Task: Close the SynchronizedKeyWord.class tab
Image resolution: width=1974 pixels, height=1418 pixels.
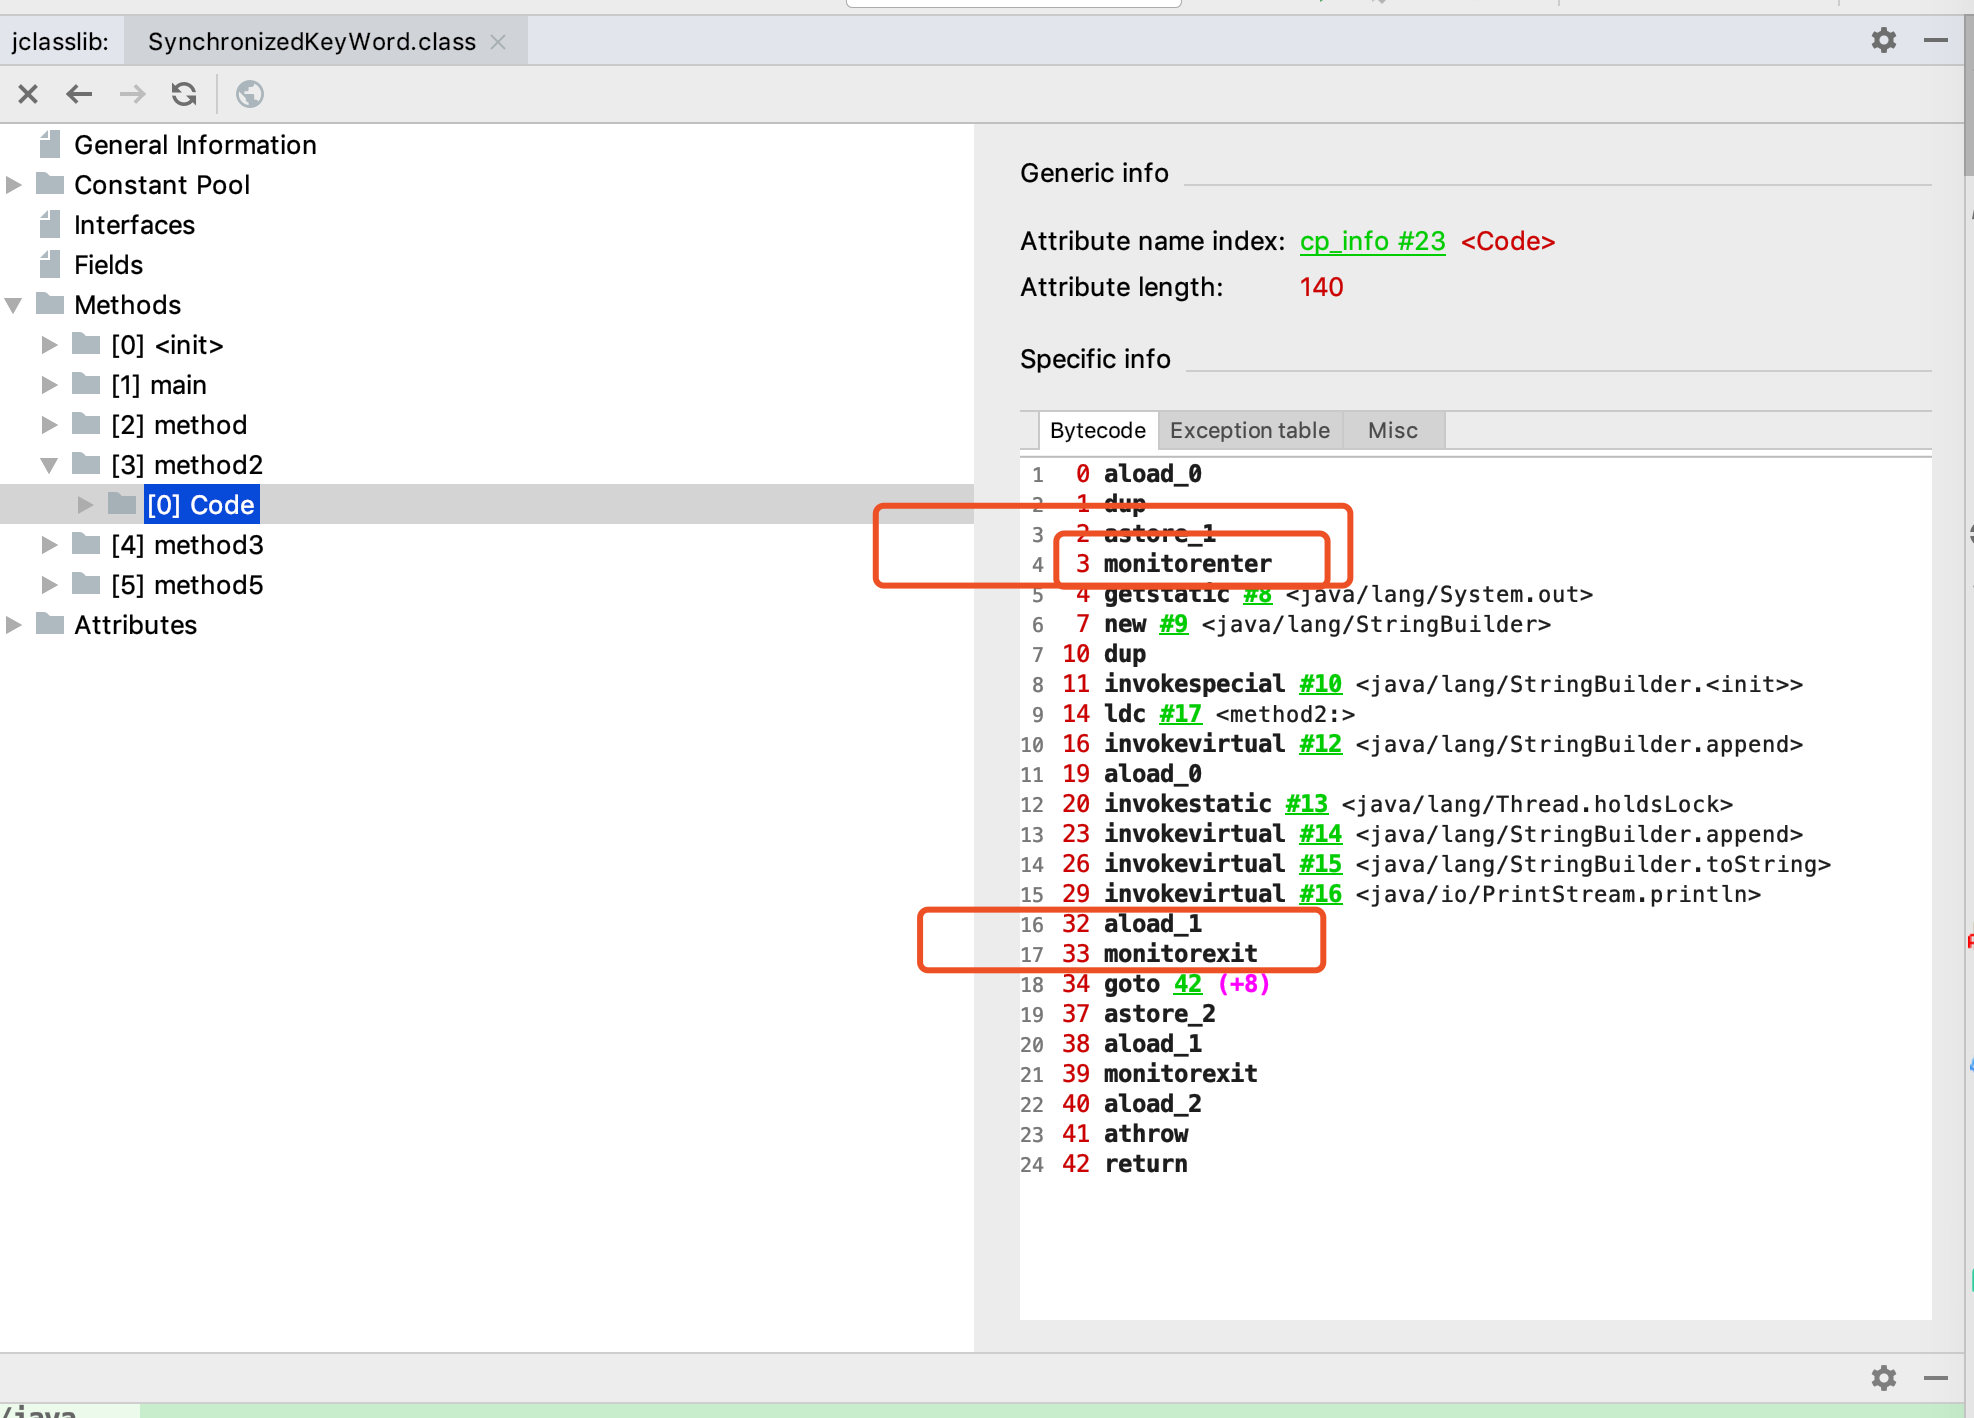Action: pyautogui.click(x=498, y=42)
